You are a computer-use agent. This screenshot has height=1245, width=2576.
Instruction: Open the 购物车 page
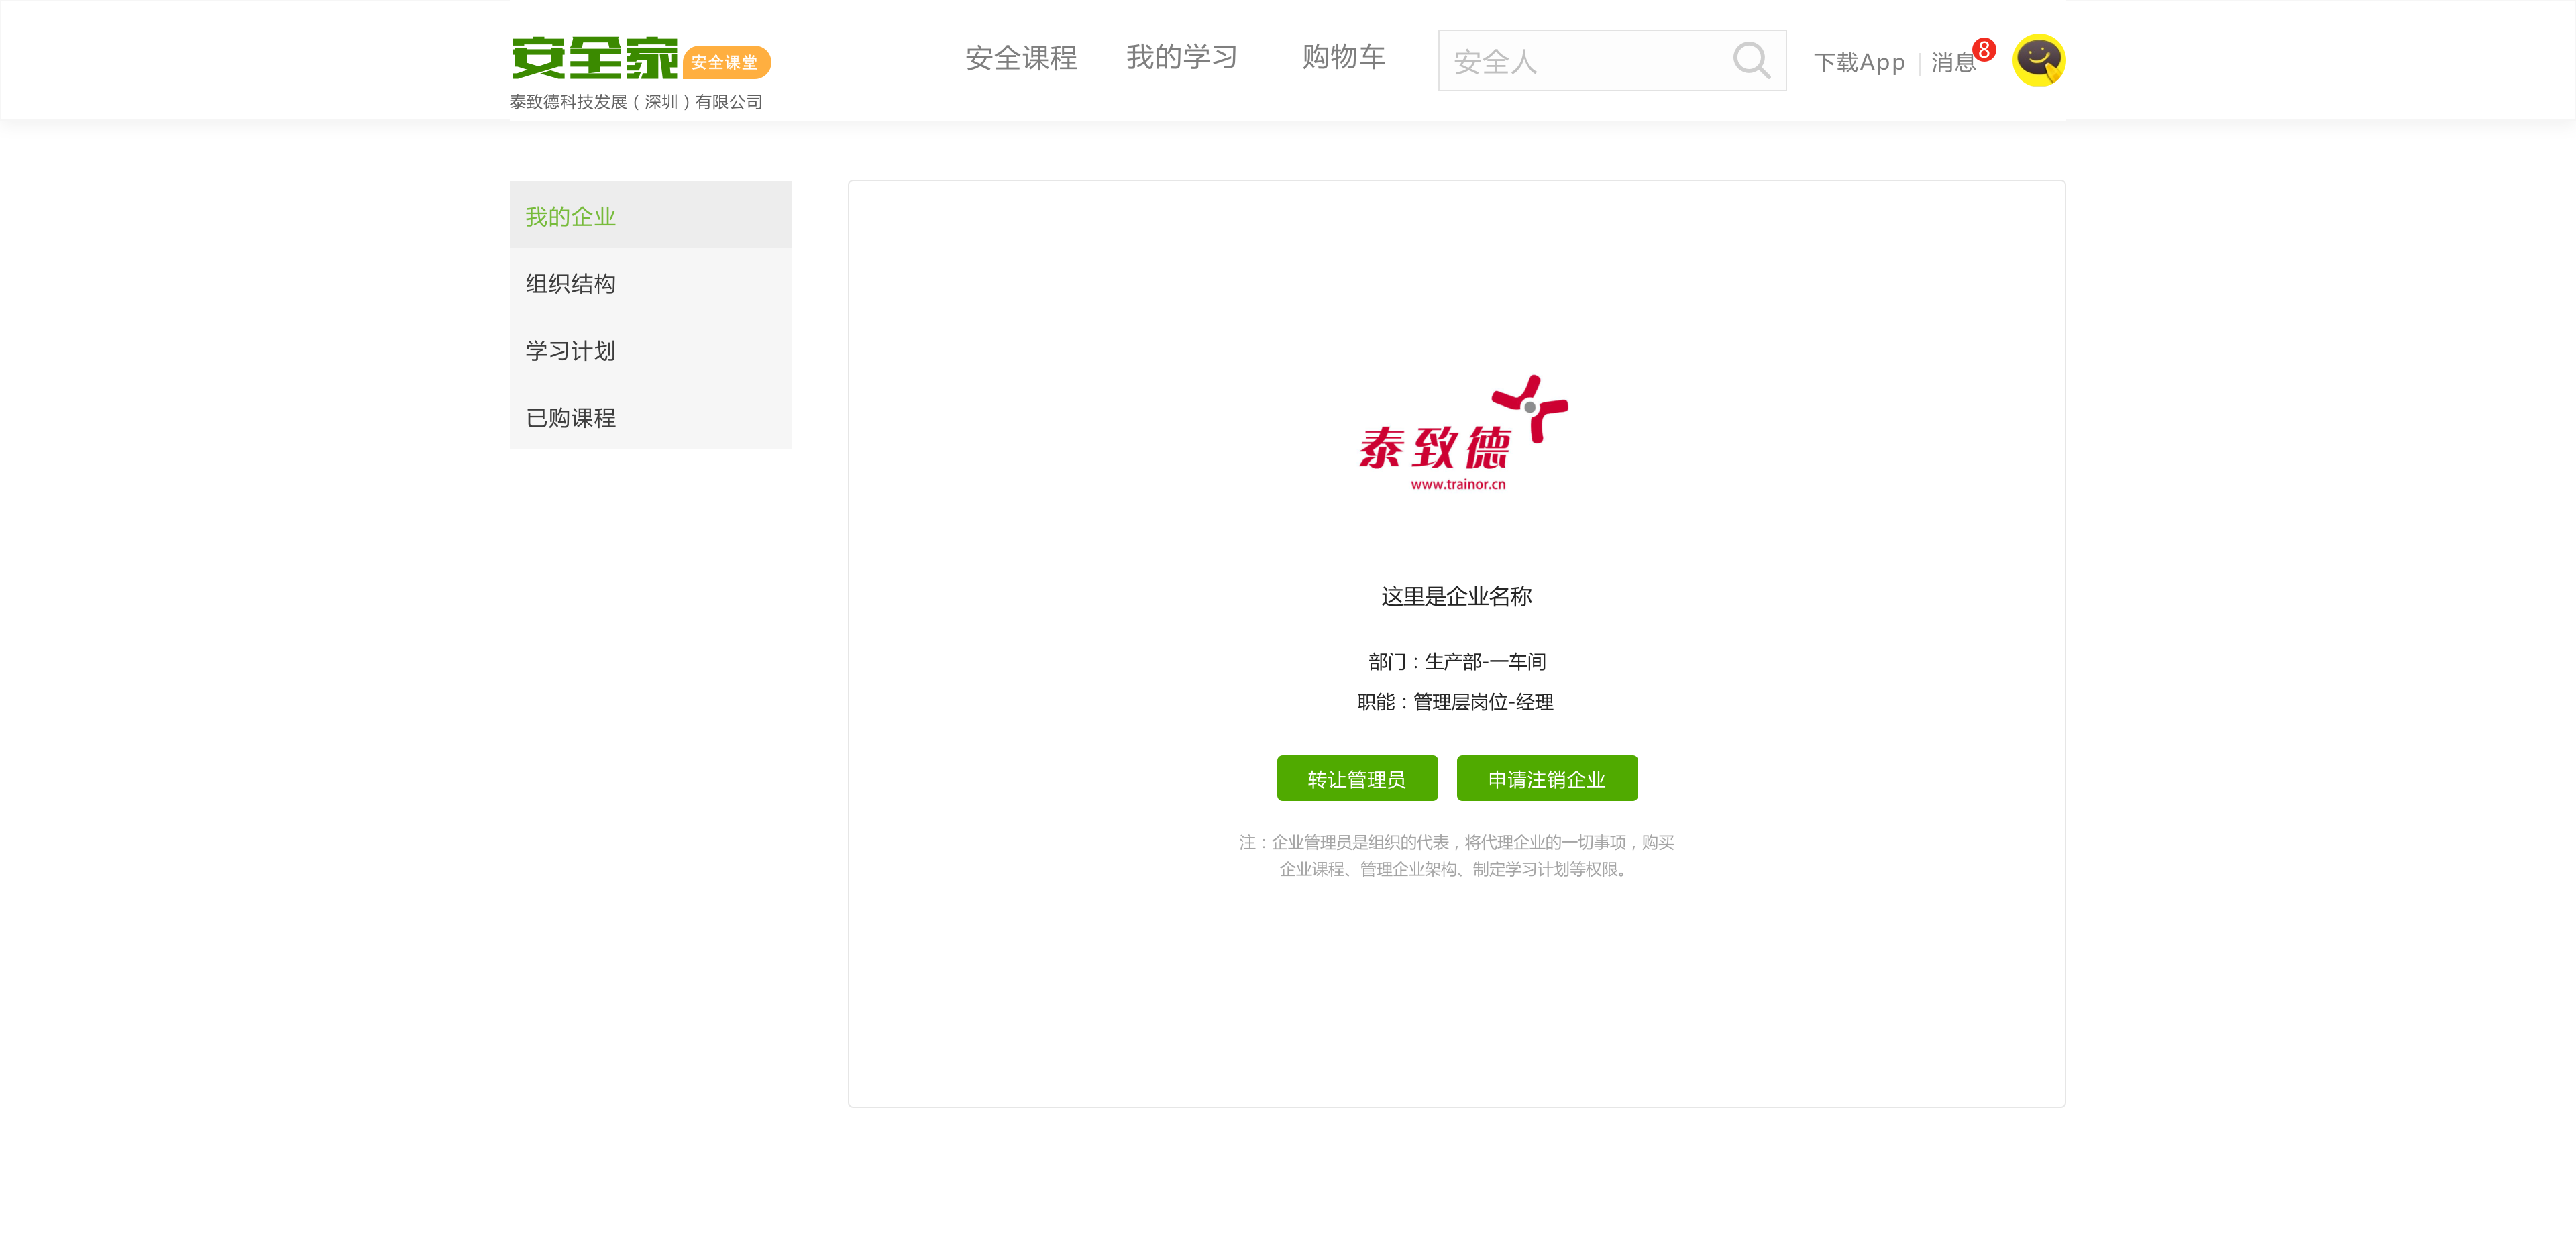(x=1343, y=57)
